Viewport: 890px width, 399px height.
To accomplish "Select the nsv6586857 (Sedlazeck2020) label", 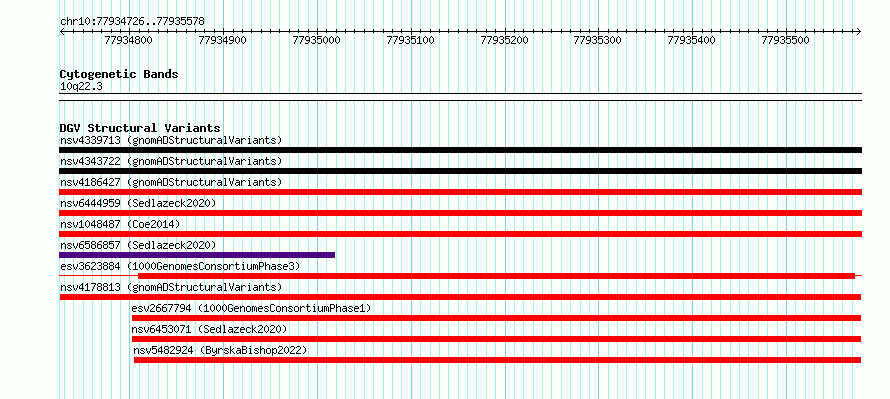I will 138,245.
